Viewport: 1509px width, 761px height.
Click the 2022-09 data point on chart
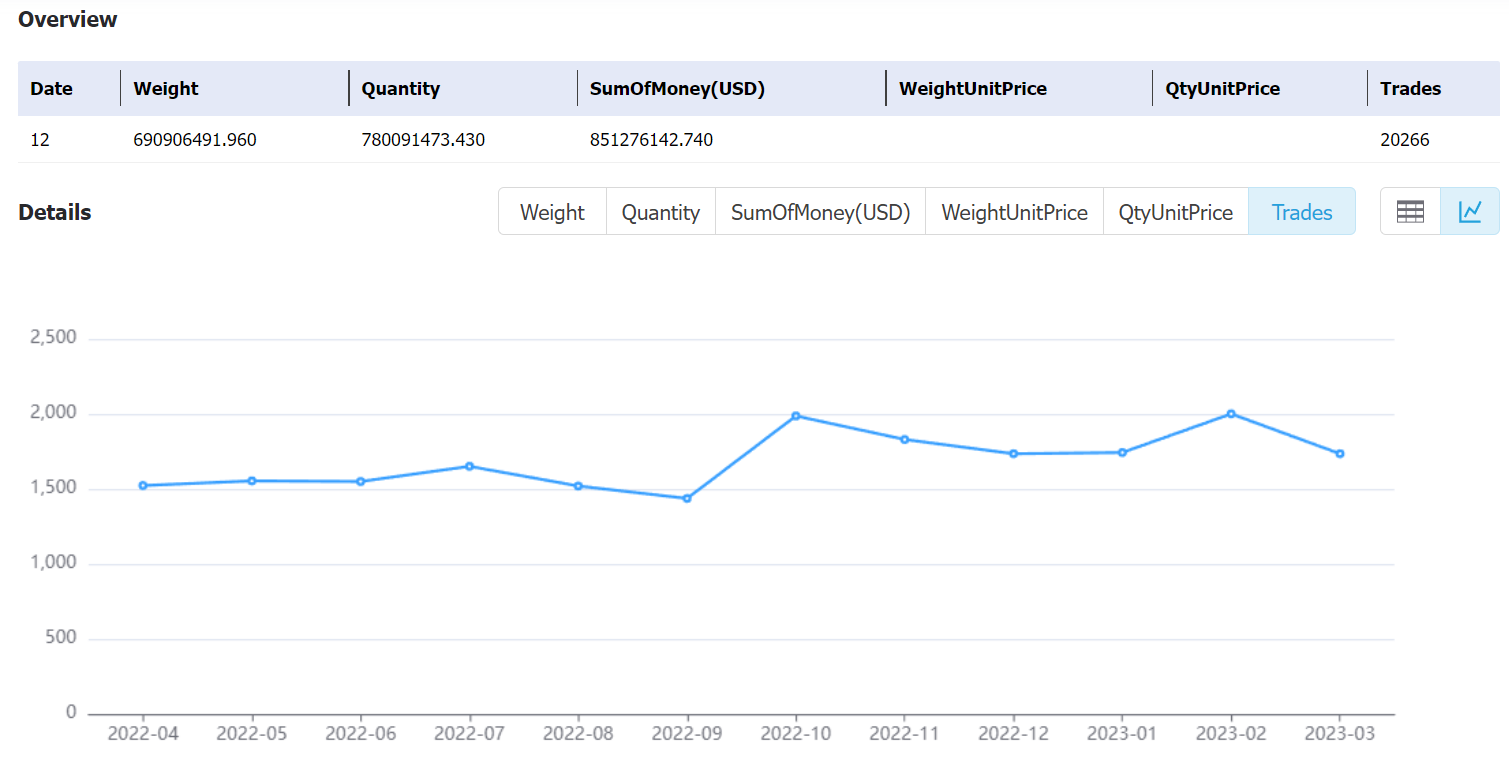pyautogui.click(x=687, y=498)
